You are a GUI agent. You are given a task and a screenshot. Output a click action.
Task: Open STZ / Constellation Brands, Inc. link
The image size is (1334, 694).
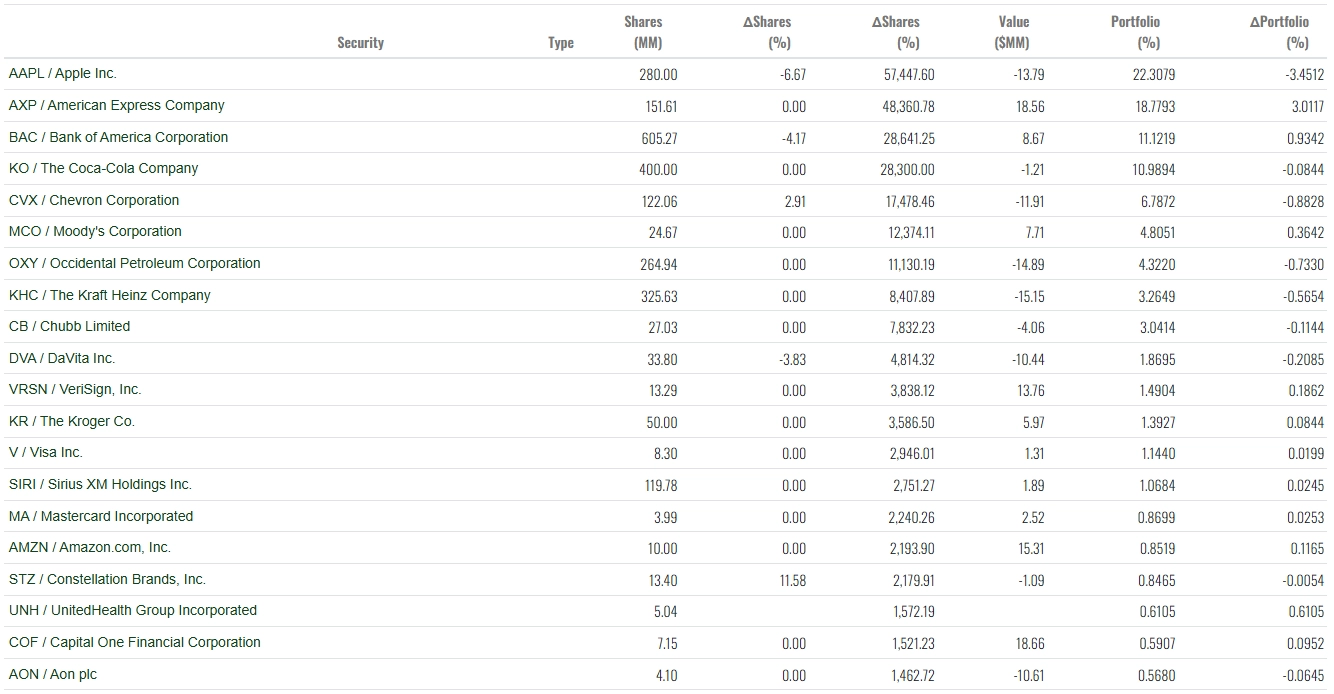107,579
